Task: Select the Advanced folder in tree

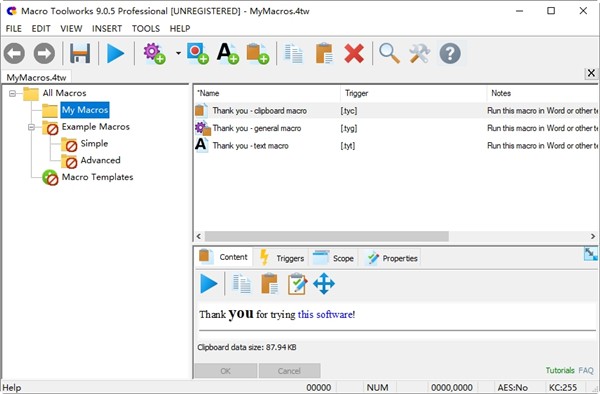Action: (100, 160)
